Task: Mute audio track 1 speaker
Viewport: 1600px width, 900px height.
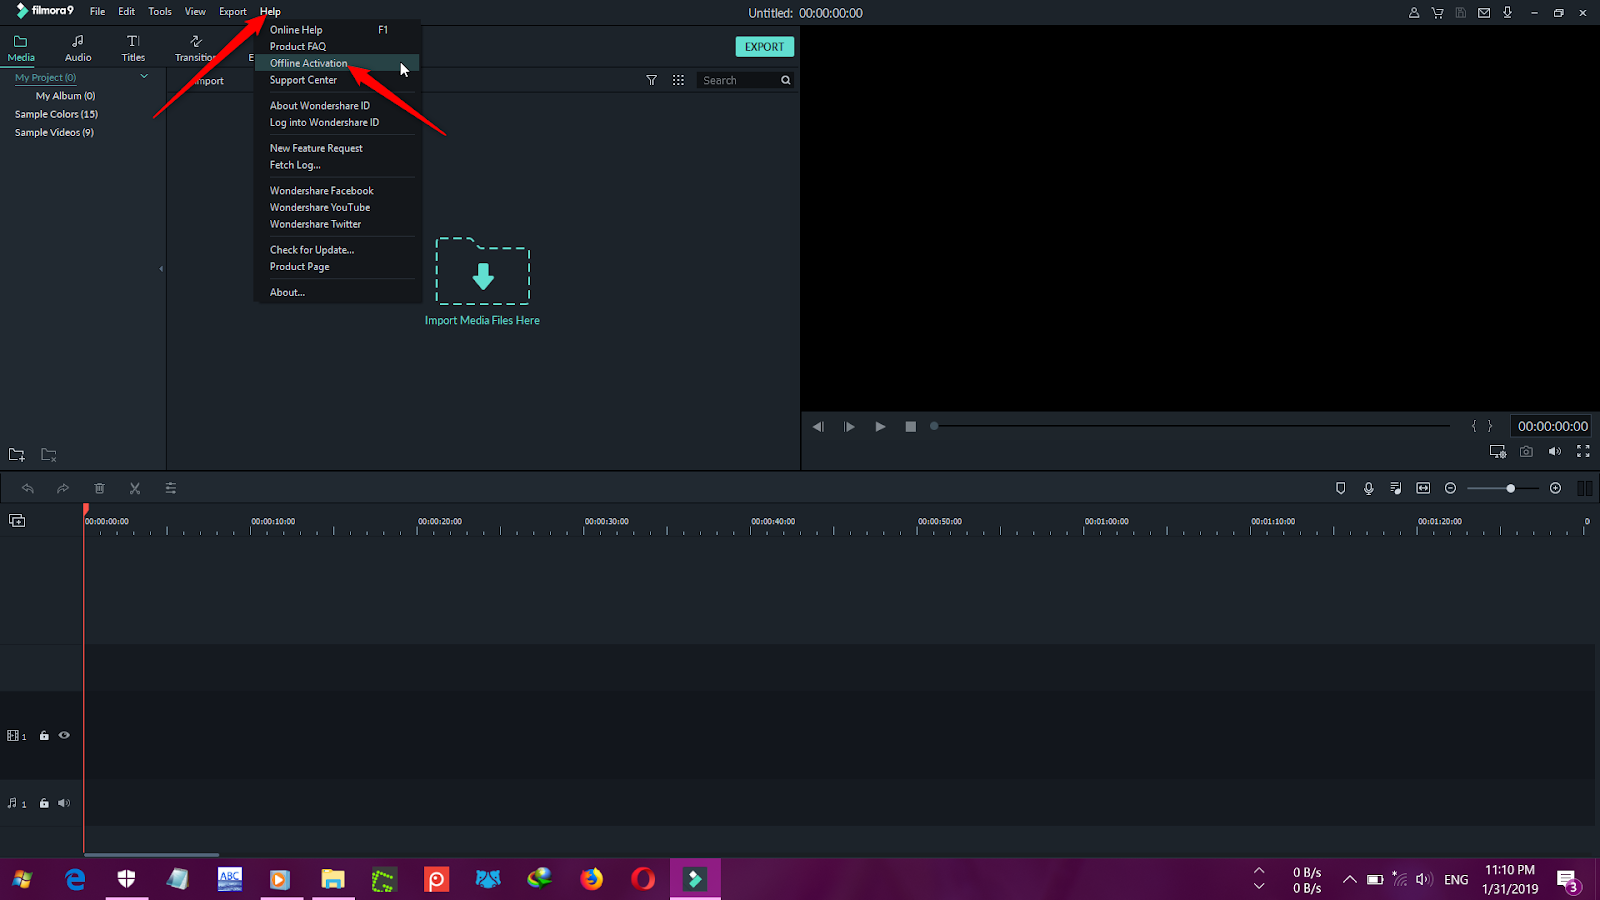Action: (x=64, y=803)
